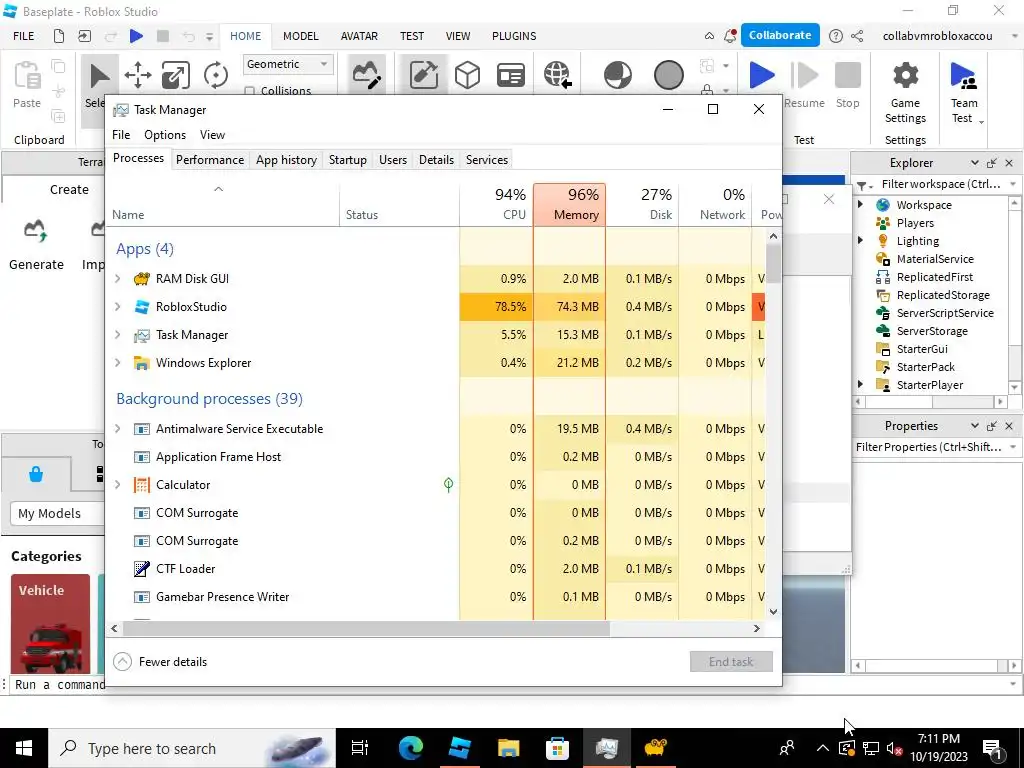
Task: Expand the RobloxStudio process row
Action: (118, 307)
